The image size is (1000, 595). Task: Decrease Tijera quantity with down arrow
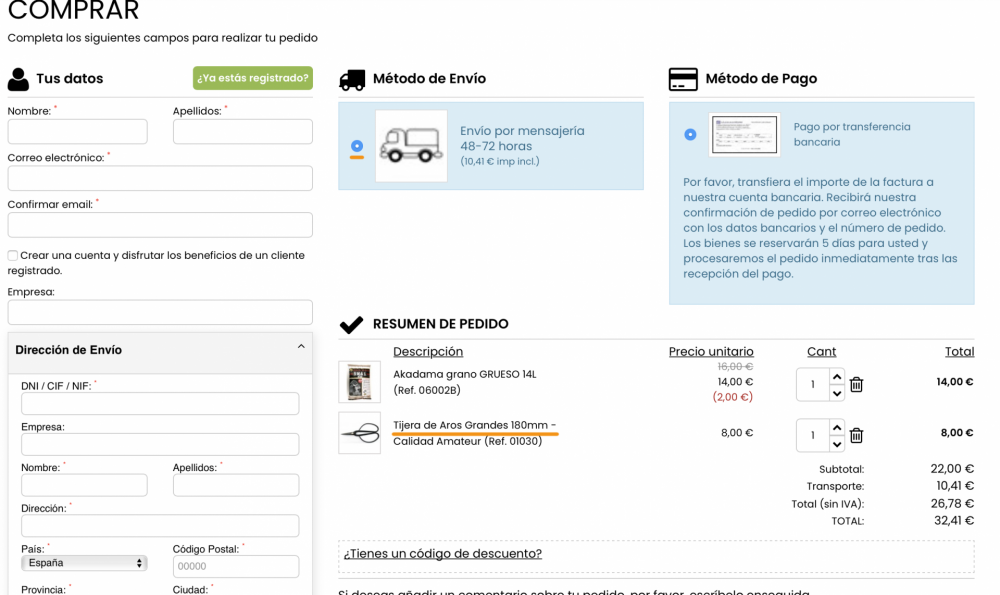[837, 444]
